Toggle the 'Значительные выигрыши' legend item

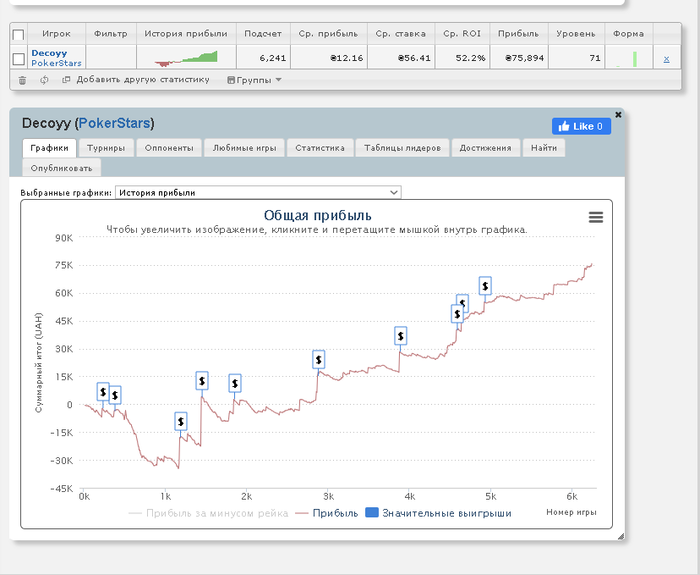click(x=438, y=513)
